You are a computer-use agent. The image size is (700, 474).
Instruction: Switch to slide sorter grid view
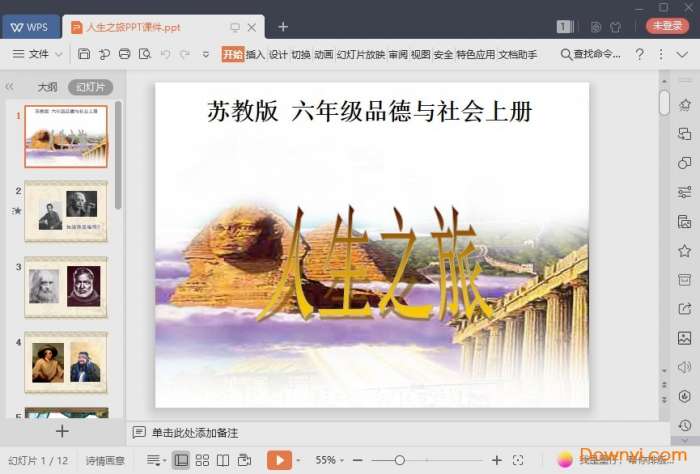click(202, 460)
